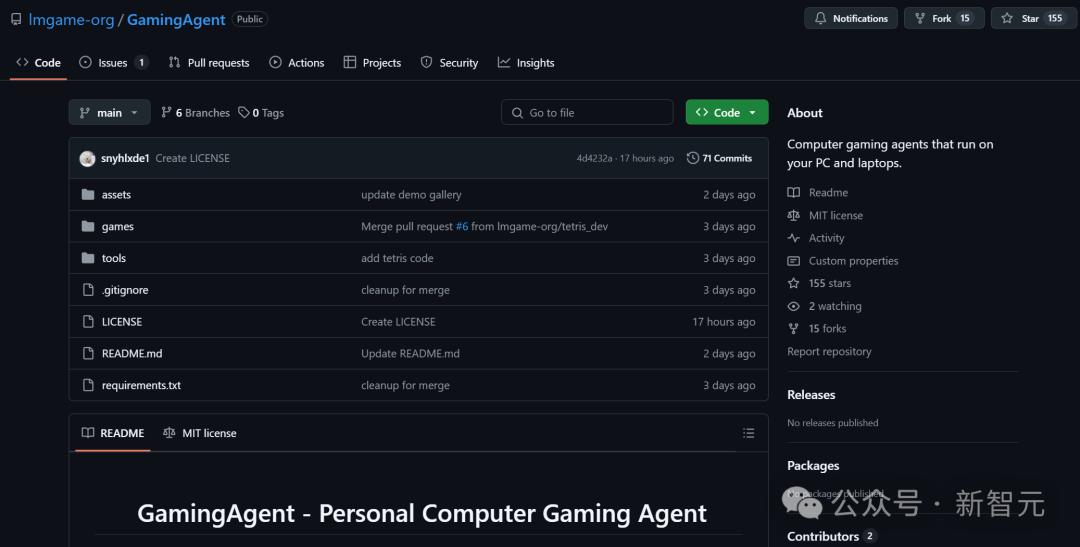The width and height of the screenshot is (1080, 547).
Task: Select the README tab in file viewer
Action: [113, 433]
